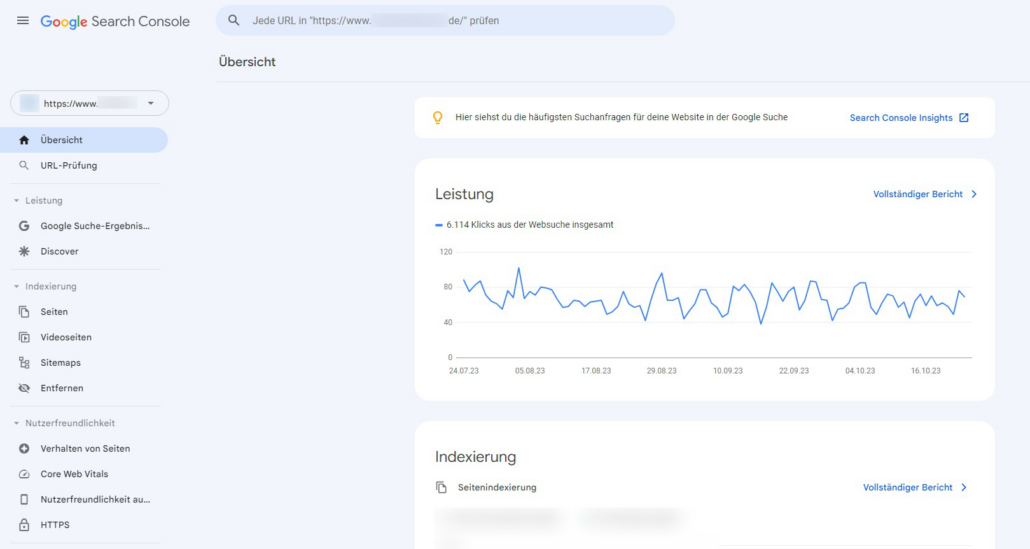Click the Seiten pages icon
Screen dimensions: 1030x549
pyautogui.click(x=24, y=312)
